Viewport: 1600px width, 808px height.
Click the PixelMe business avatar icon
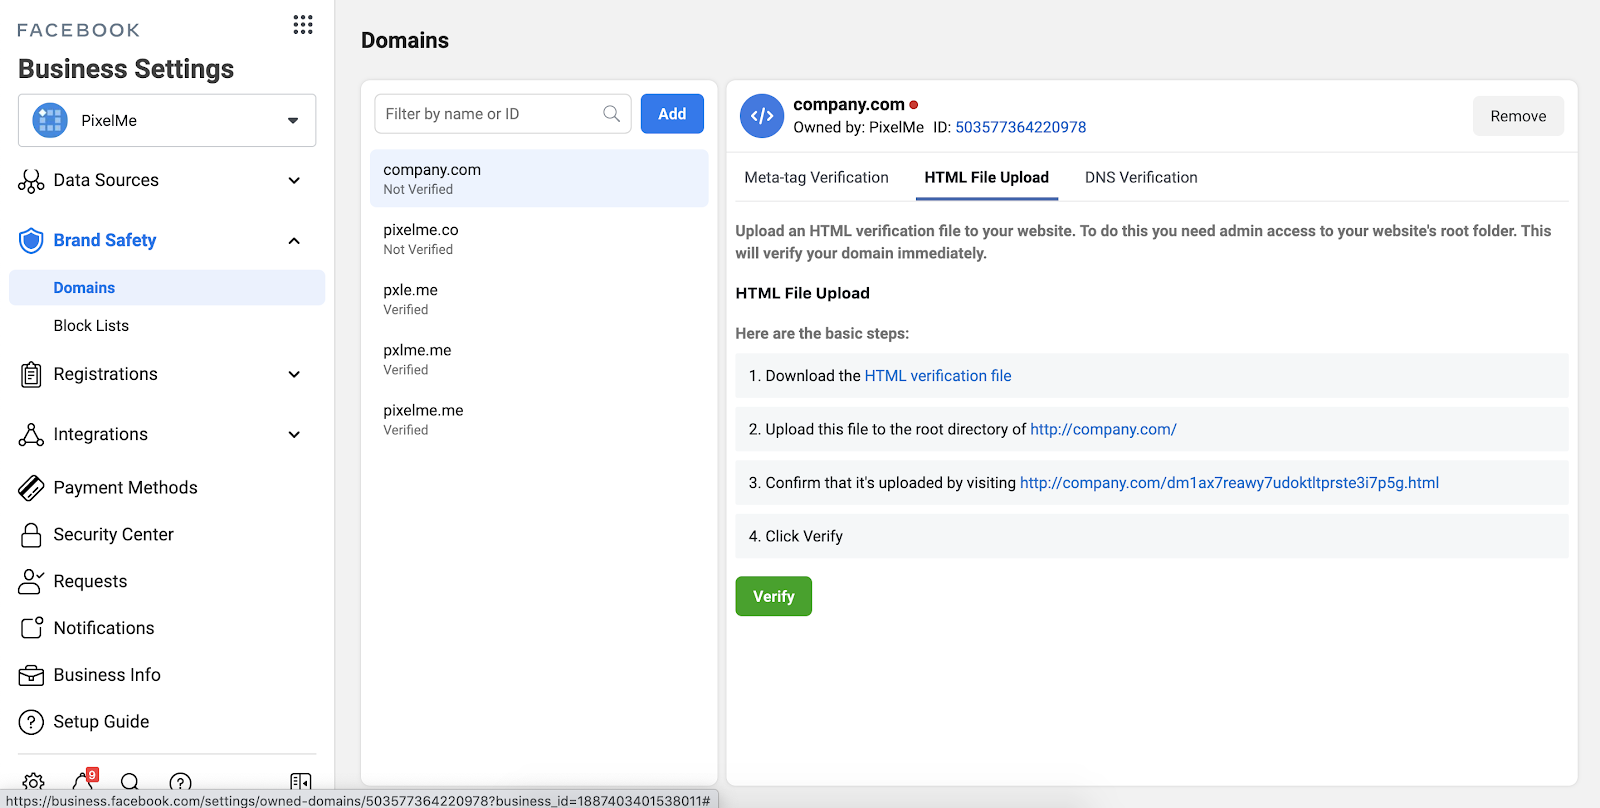pyautogui.click(x=50, y=120)
